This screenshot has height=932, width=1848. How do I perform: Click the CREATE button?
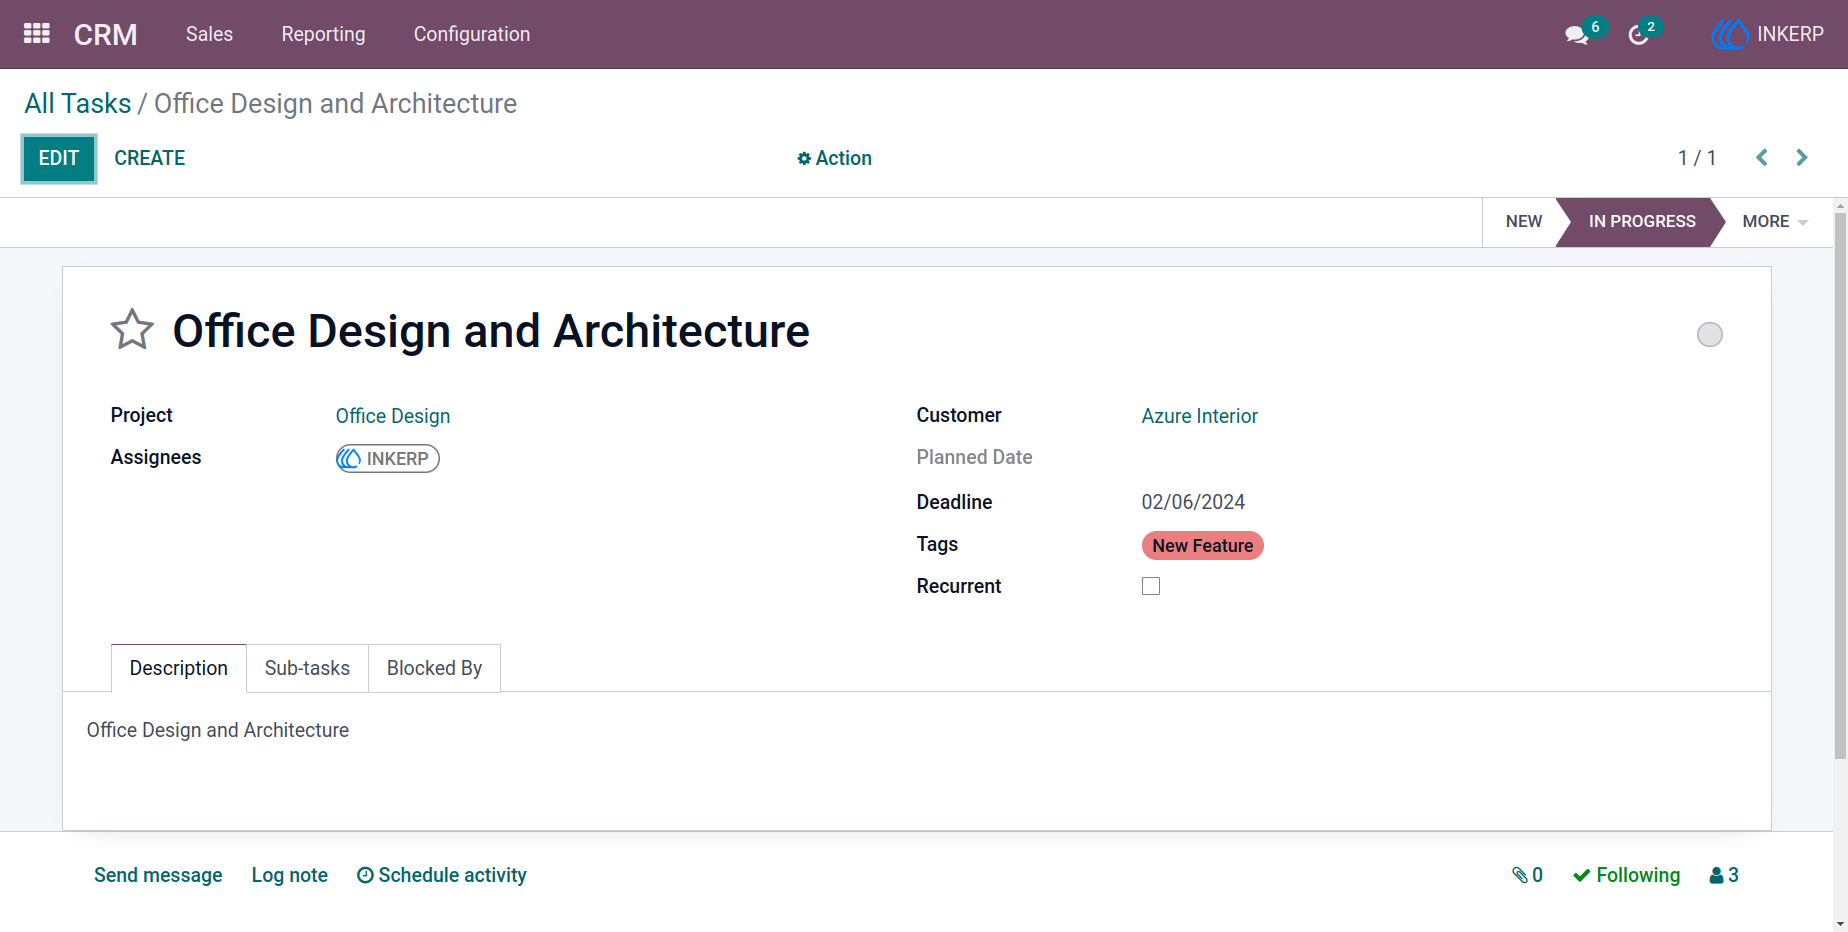(x=150, y=158)
